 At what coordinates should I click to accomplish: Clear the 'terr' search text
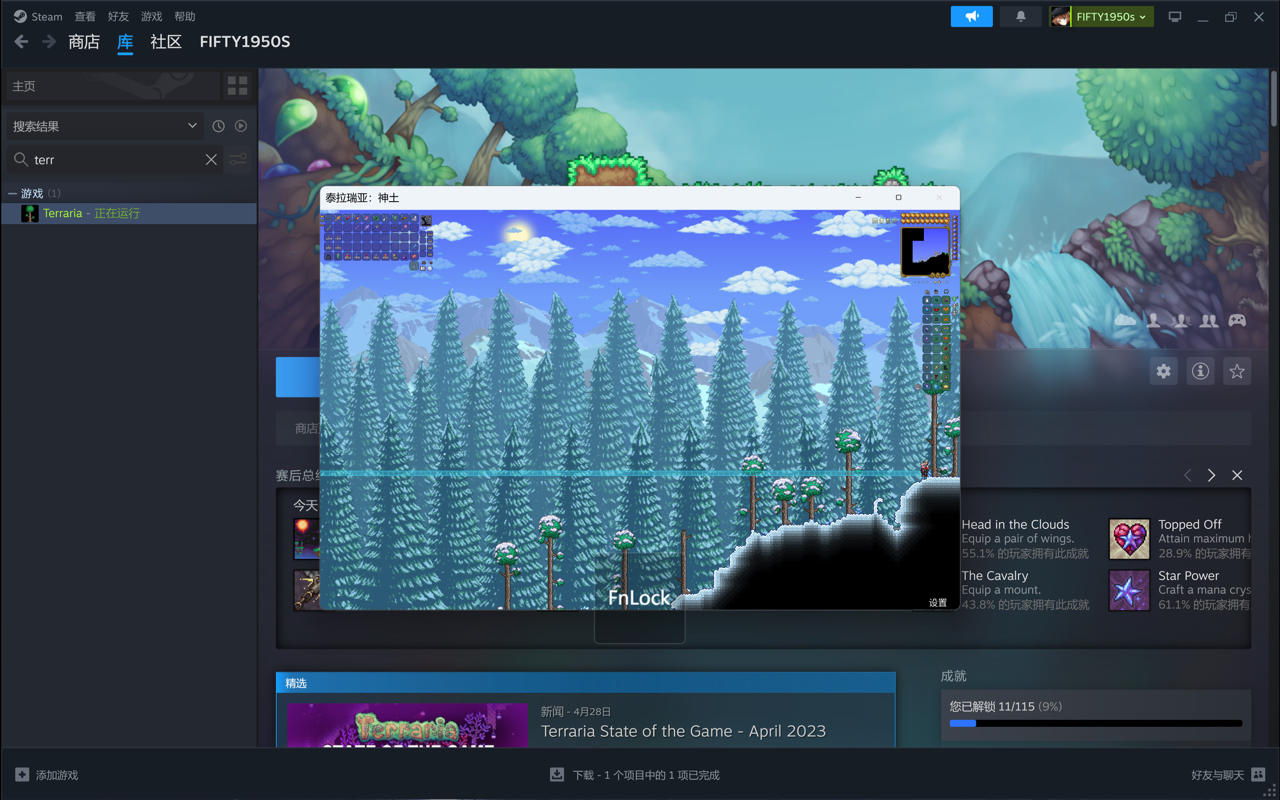(211, 160)
